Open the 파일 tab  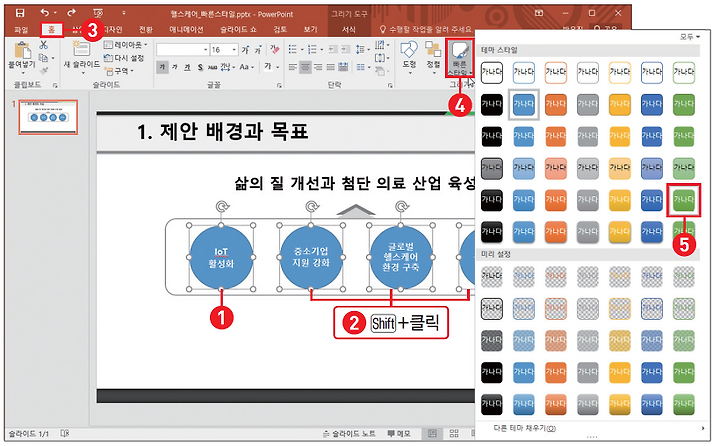point(21,29)
